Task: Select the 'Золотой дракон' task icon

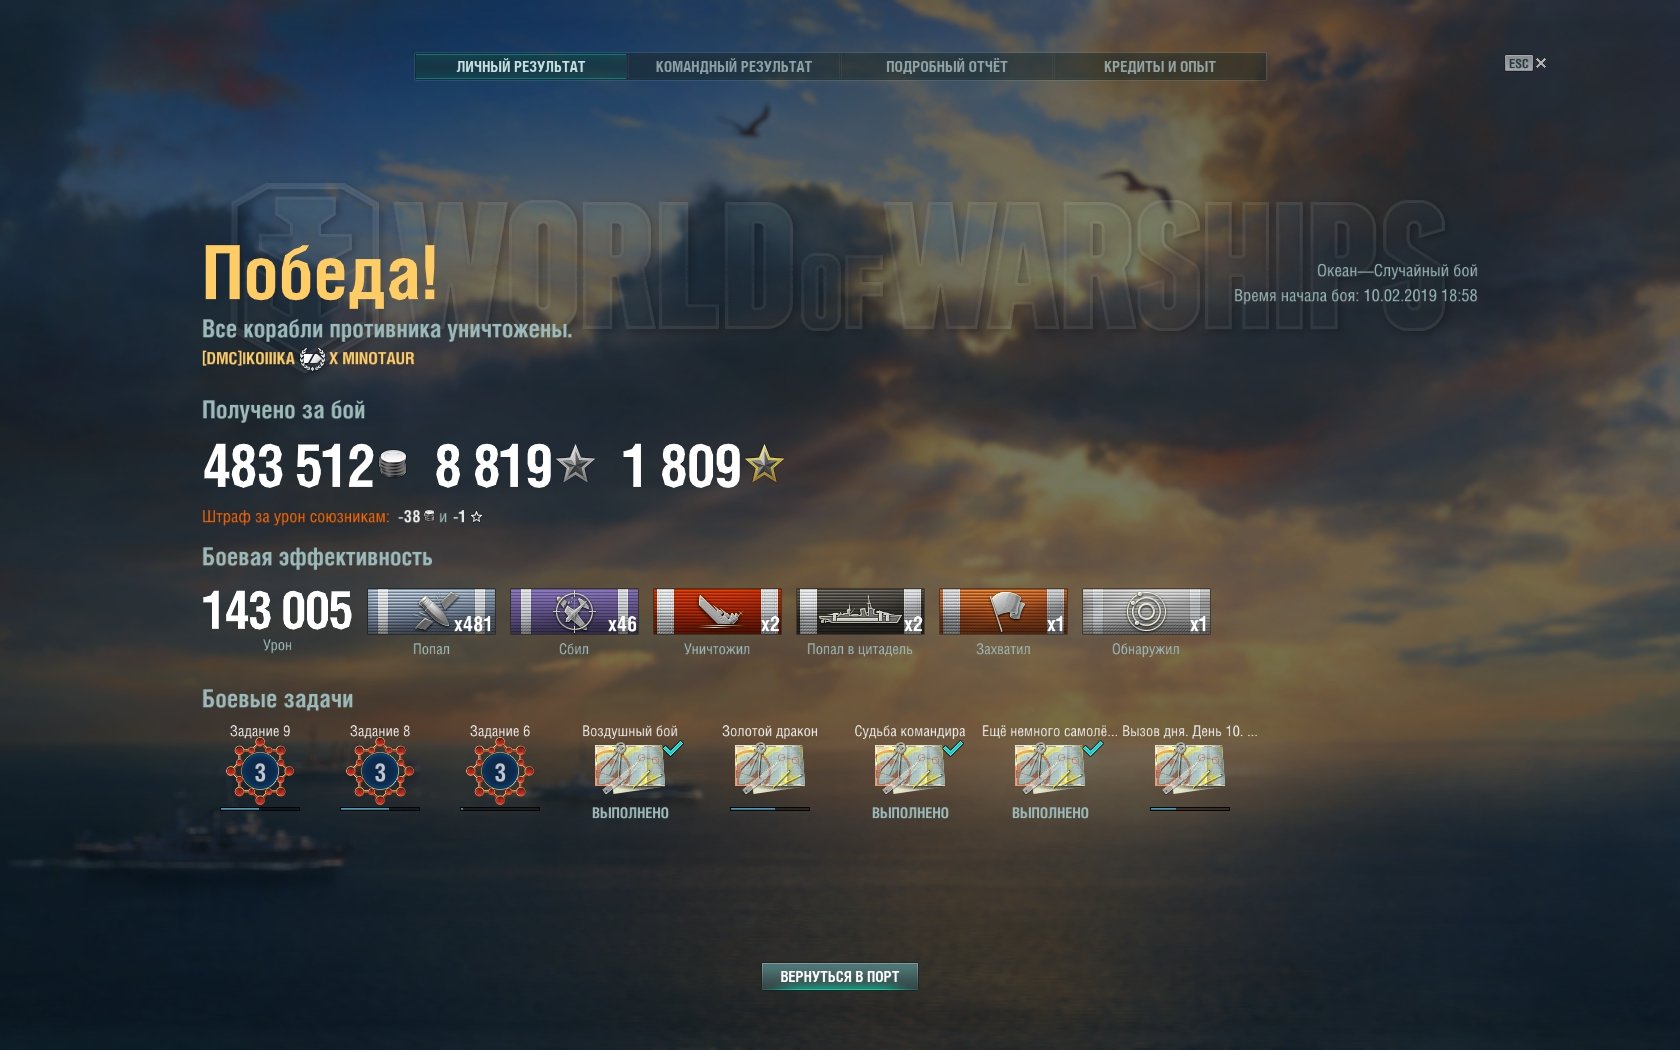Action: coord(770,770)
